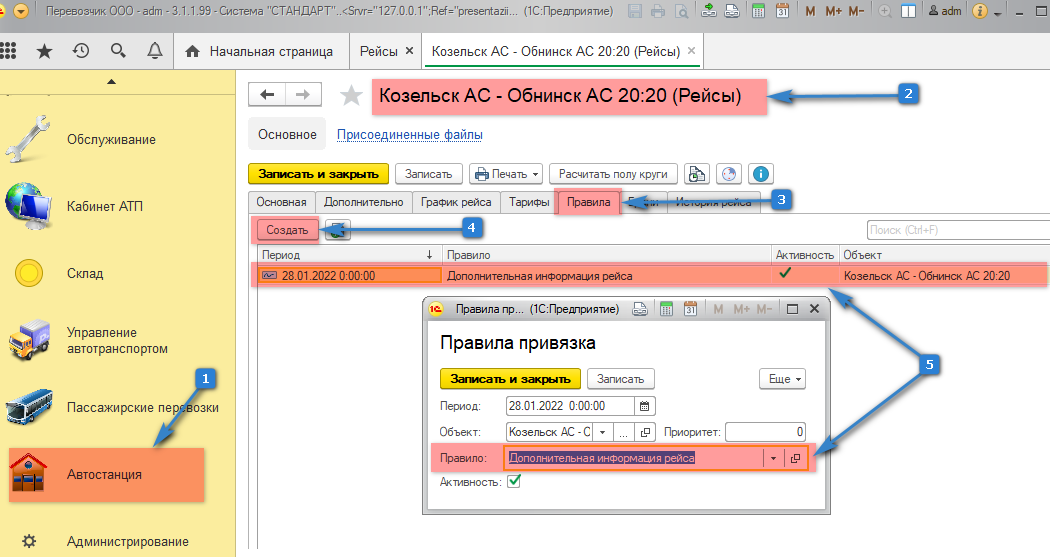Open the График рейса tab
Screen dimensions: 1050x557
455,201
